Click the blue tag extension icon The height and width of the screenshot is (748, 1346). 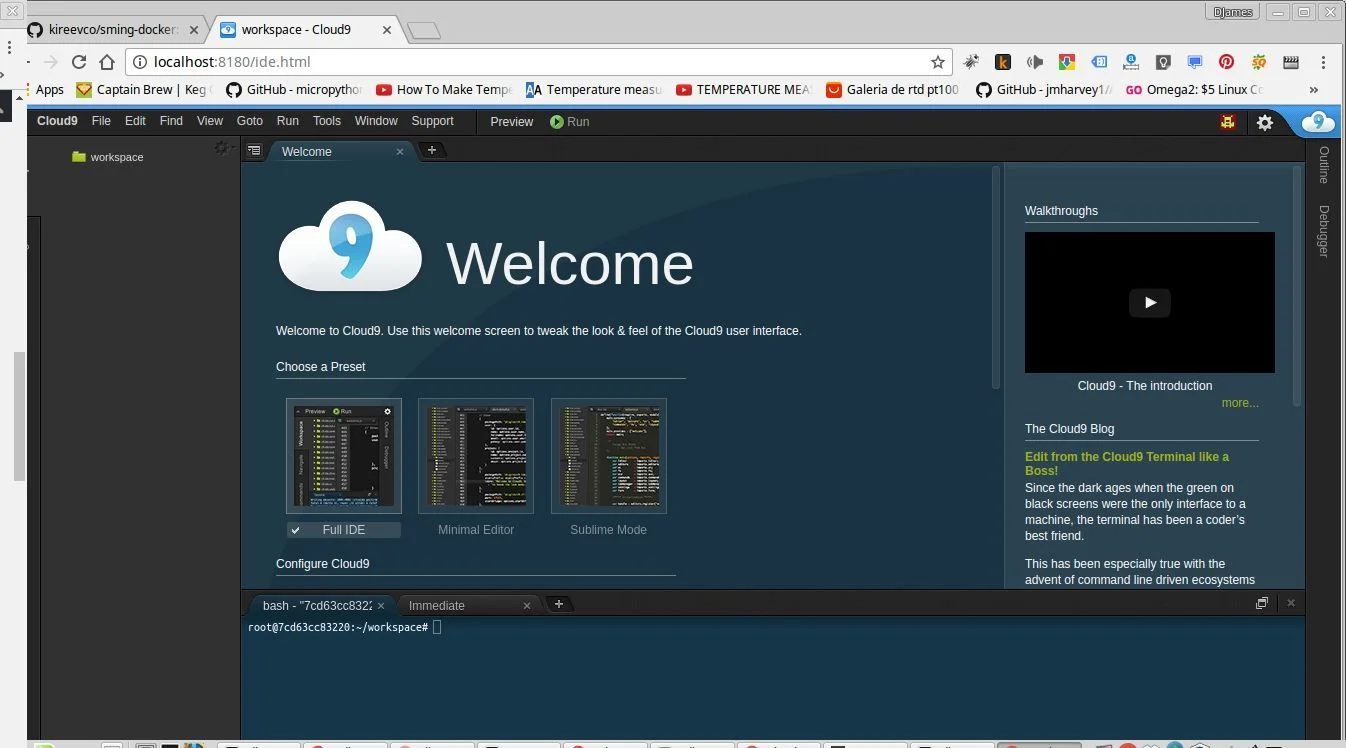(1099, 62)
